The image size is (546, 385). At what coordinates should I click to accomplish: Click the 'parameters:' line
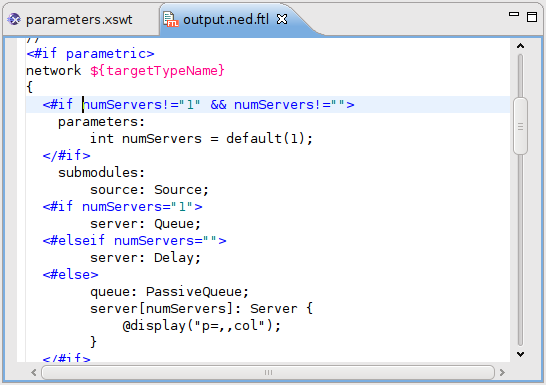[101, 122]
